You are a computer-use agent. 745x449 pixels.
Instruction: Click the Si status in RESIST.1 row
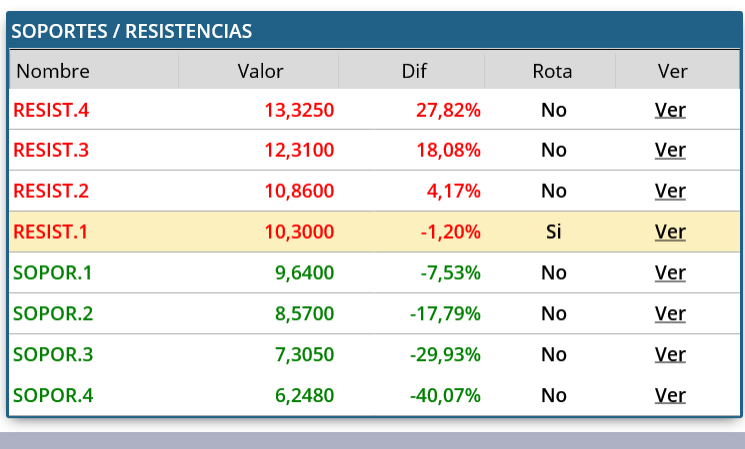[x=554, y=232]
